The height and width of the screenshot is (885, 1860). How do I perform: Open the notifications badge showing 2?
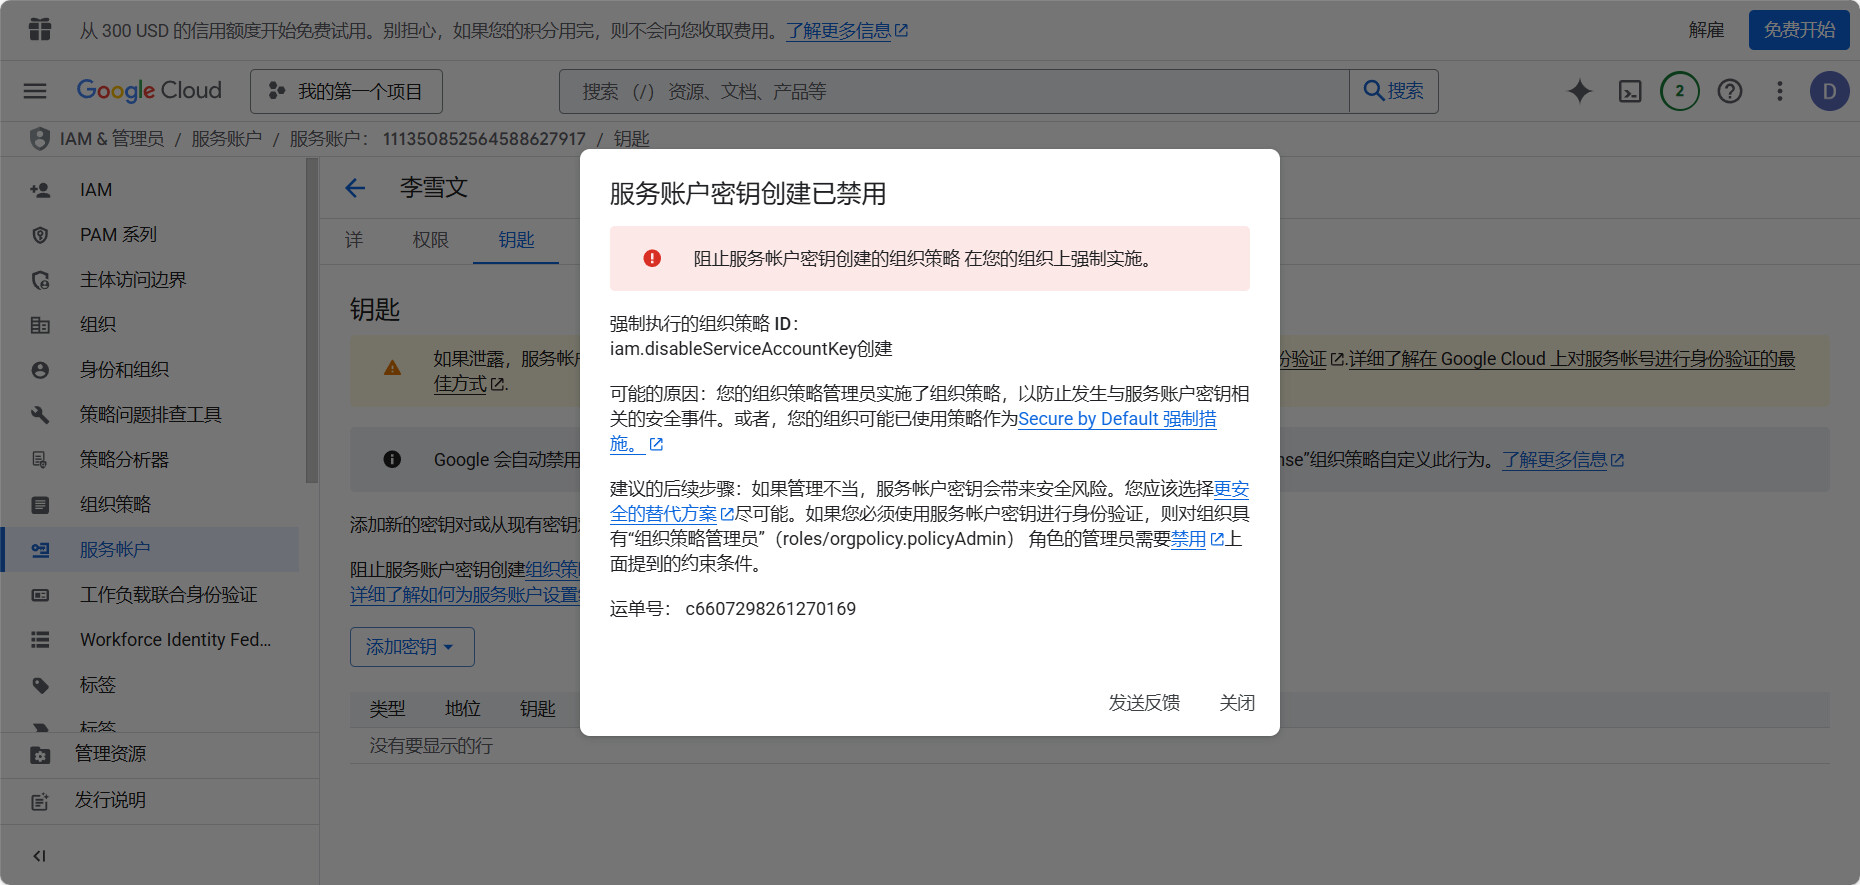[x=1680, y=91]
